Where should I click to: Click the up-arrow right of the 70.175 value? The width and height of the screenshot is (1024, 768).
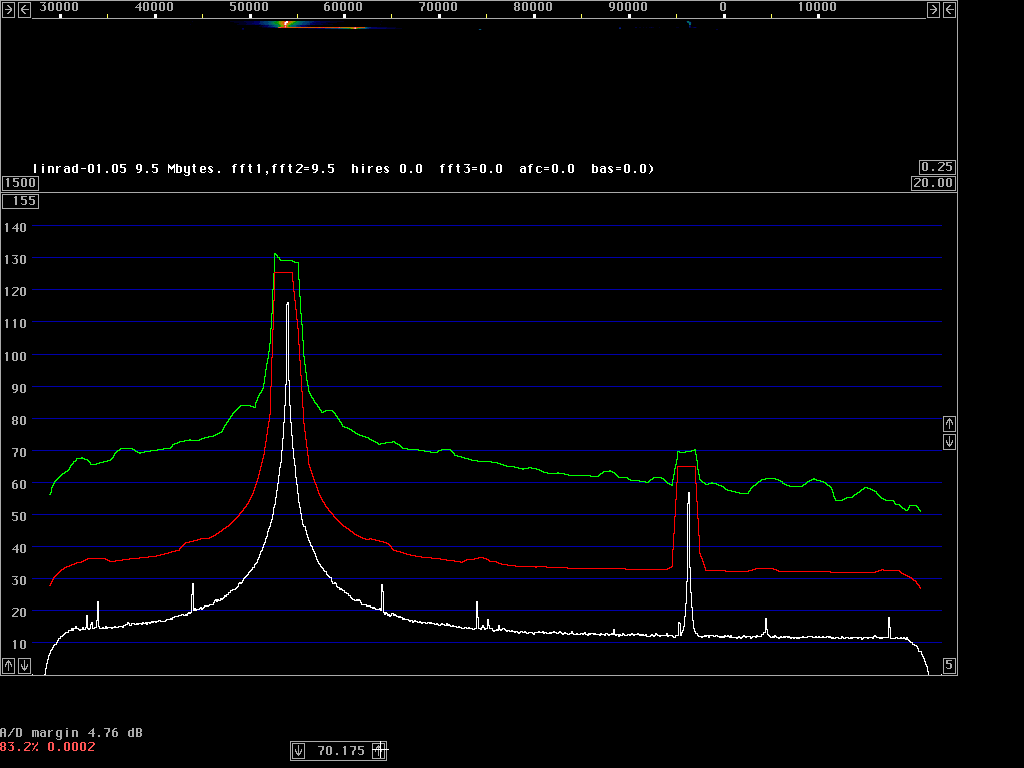coord(379,750)
